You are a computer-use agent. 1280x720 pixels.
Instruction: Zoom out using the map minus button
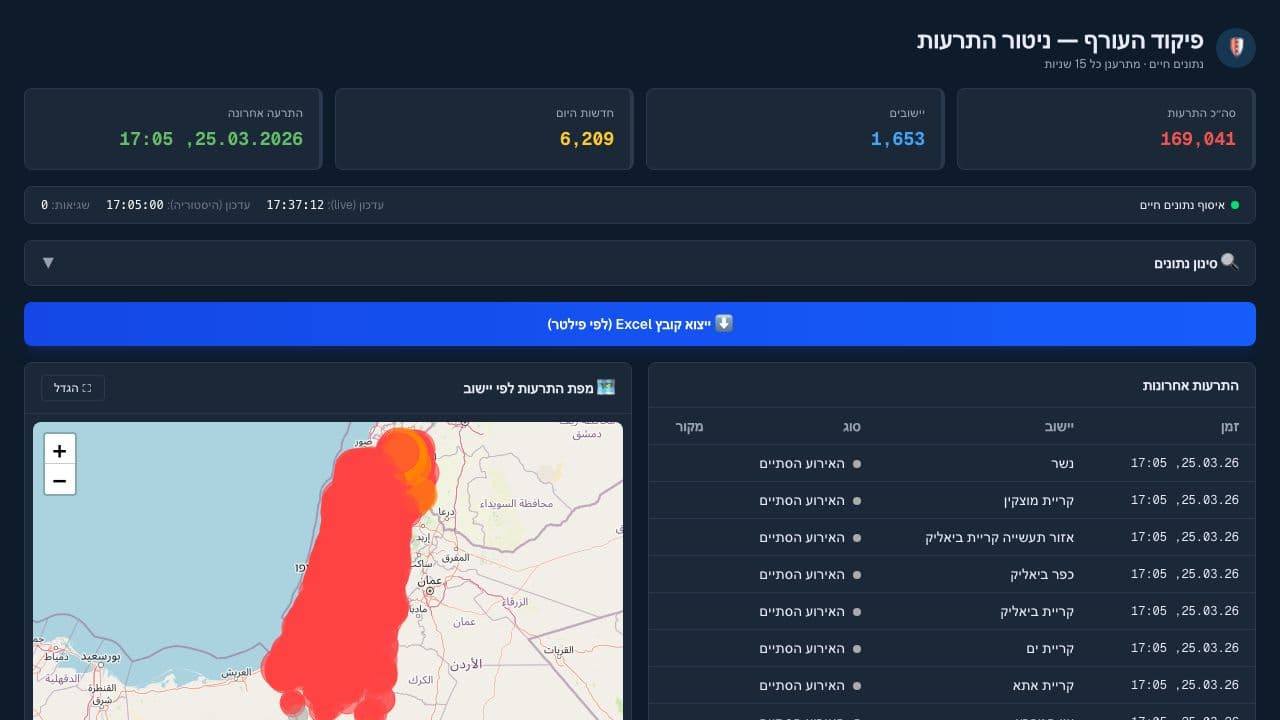pyautogui.click(x=59, y=480)
